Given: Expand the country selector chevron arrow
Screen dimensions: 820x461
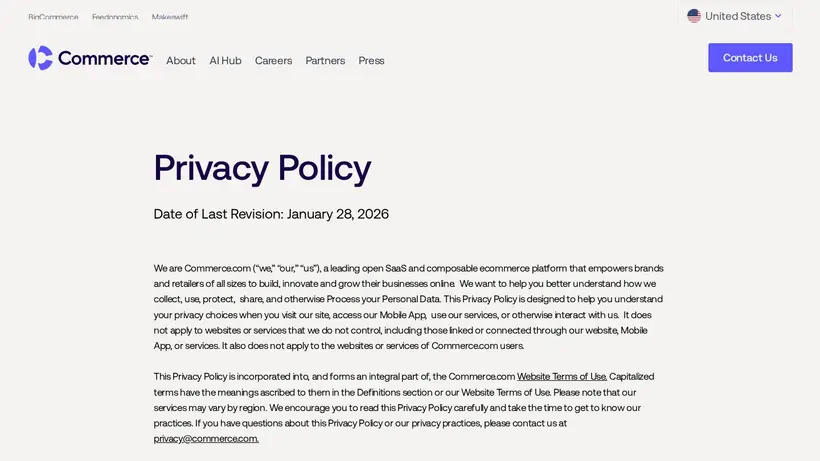Looking at the screenshot, I should click(x=778, y=16).
